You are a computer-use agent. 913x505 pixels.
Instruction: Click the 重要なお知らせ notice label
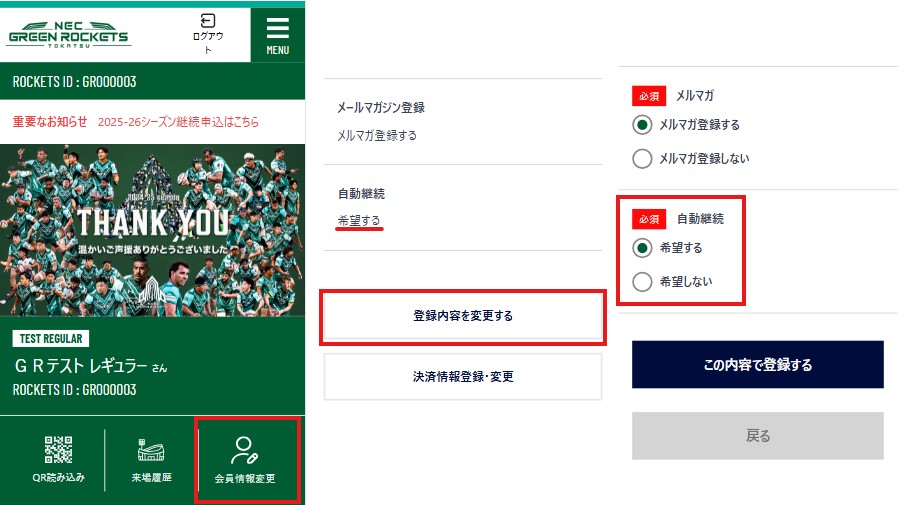click(50, 122)
